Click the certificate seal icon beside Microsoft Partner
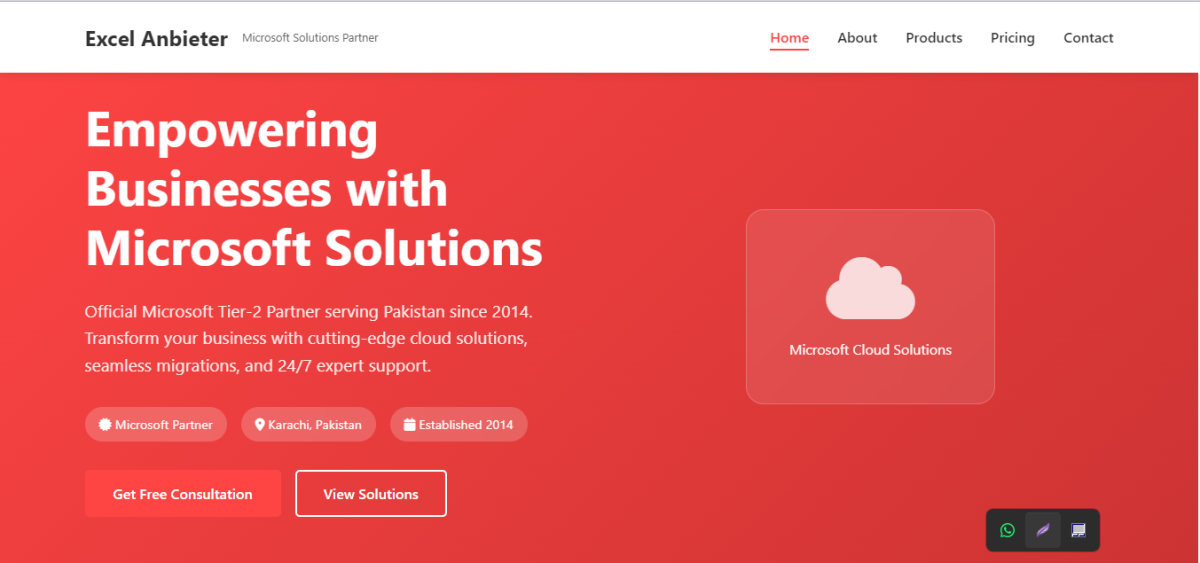This screenshot has width=1200, height=563. [x=105, y=425]
